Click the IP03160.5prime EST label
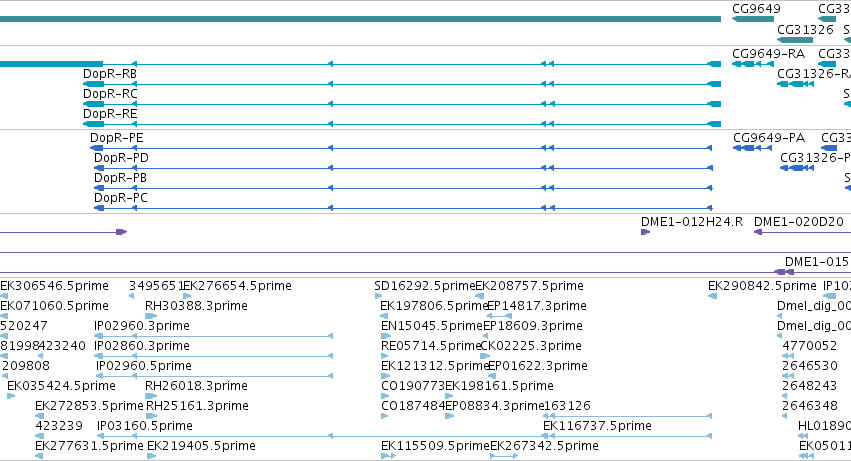The image size is (851, 461). click(x=145, y=427)
